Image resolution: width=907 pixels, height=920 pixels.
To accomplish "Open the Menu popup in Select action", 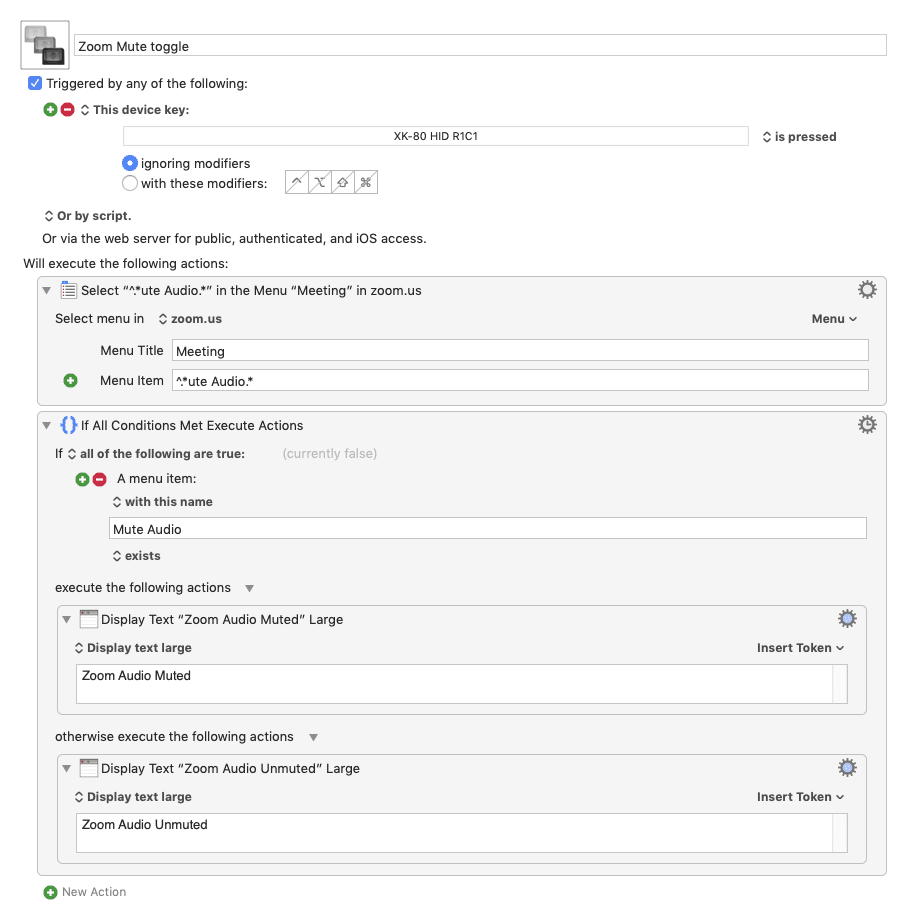I will click(x=834, y=319).
